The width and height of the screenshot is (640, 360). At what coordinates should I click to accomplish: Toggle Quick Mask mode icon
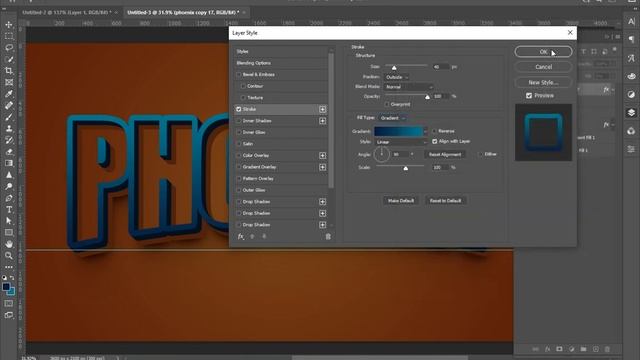coord(9,304)
